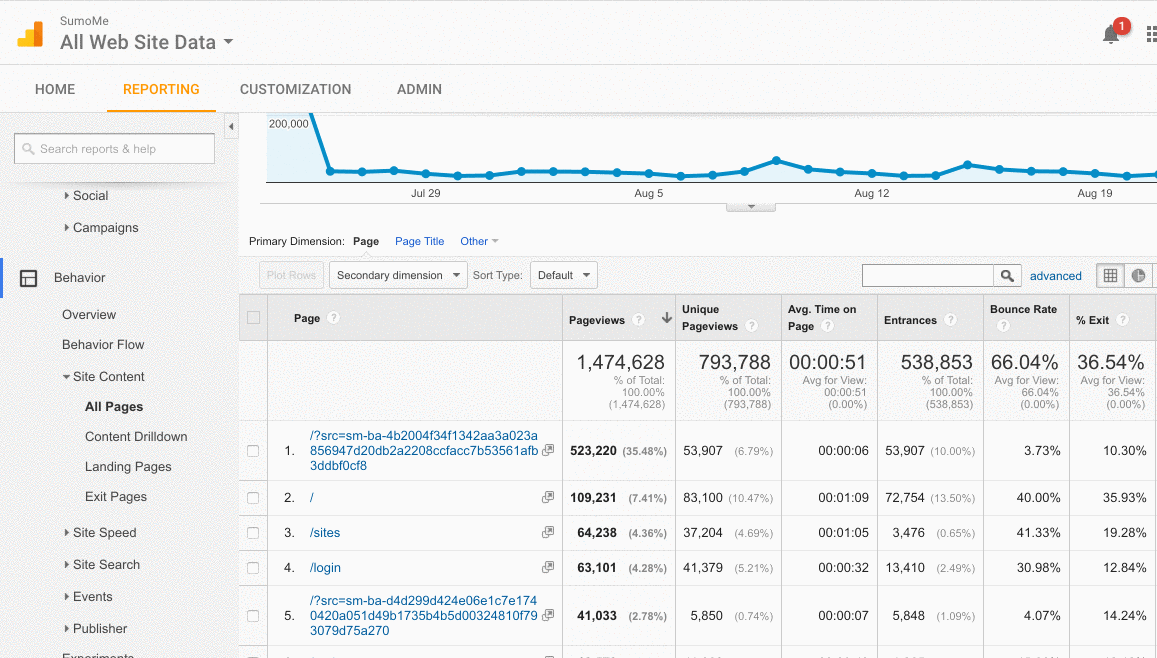Click the help icon next to Page header
Screen dimensions: 1157x658
(334, 318)
